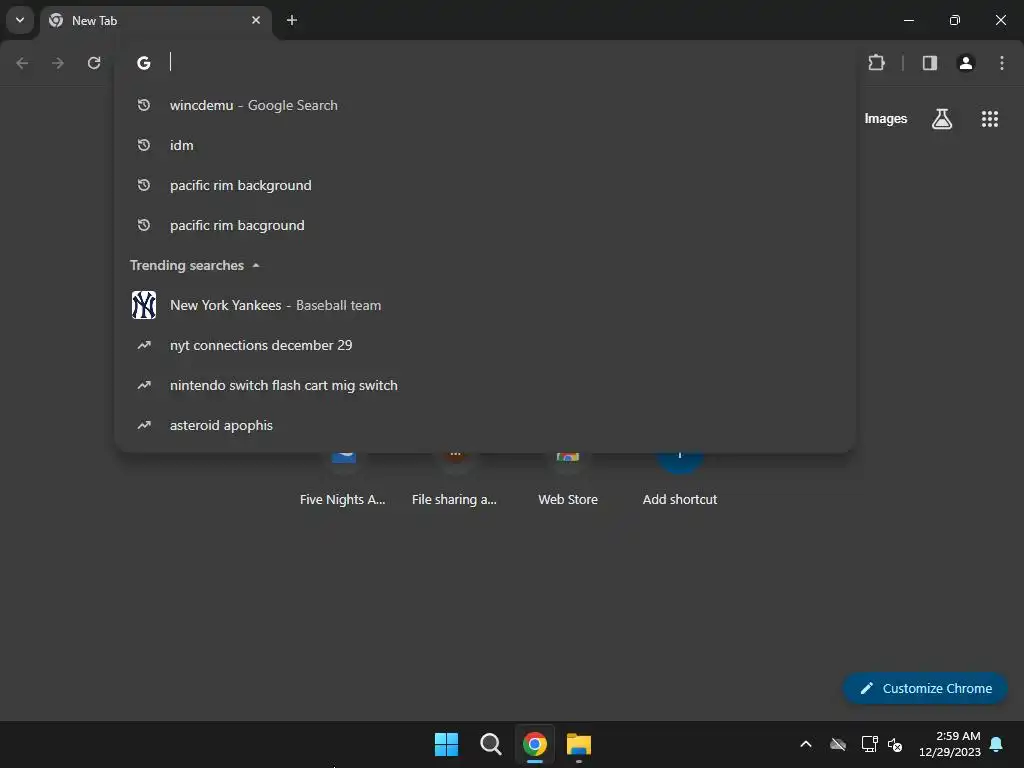Click the Google G icon in omnibox
The image size is (1024, 768).
click(144, 63)
